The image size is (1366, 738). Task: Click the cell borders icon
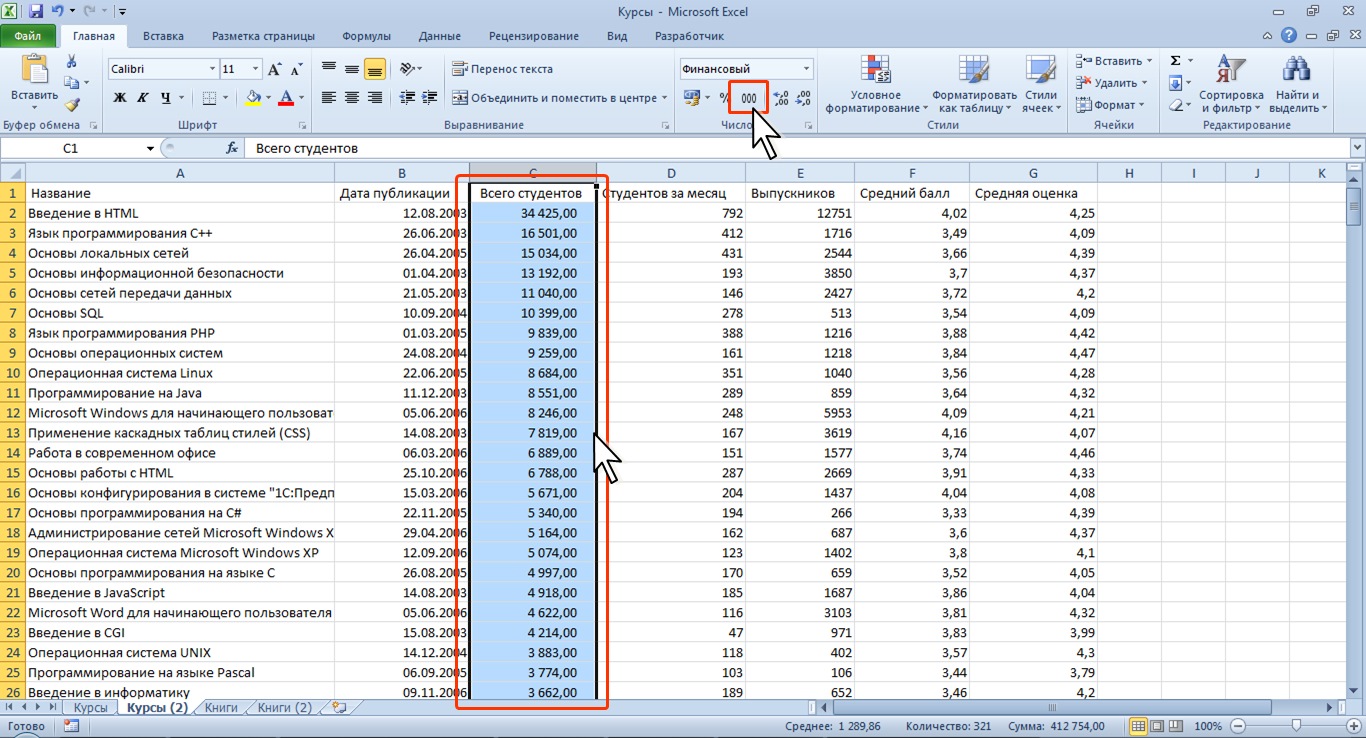[209, 98]
